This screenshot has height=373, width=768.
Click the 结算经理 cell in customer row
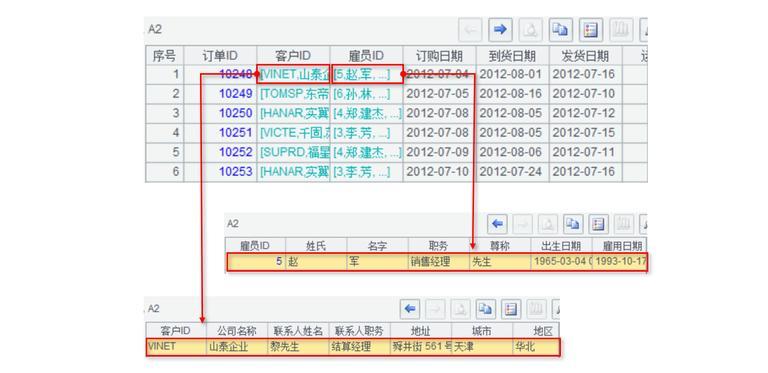359,347
